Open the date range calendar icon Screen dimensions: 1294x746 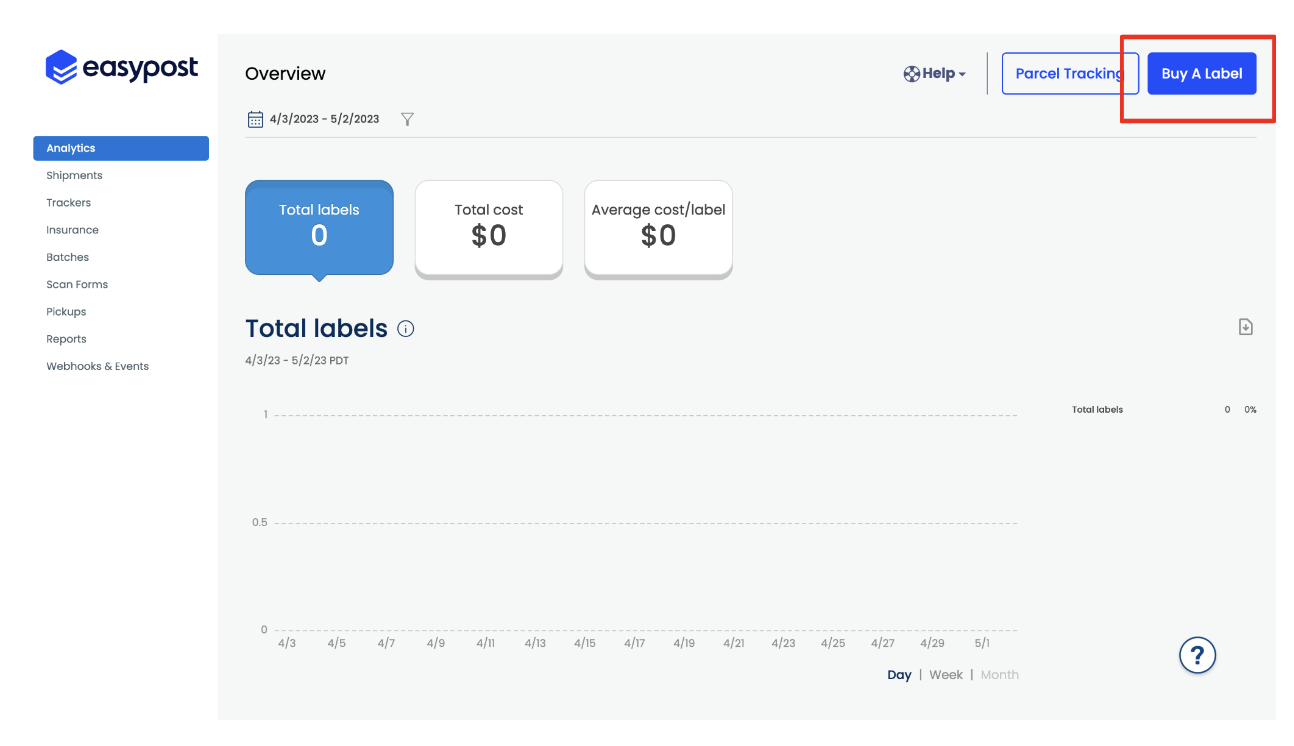pos(255,119)
